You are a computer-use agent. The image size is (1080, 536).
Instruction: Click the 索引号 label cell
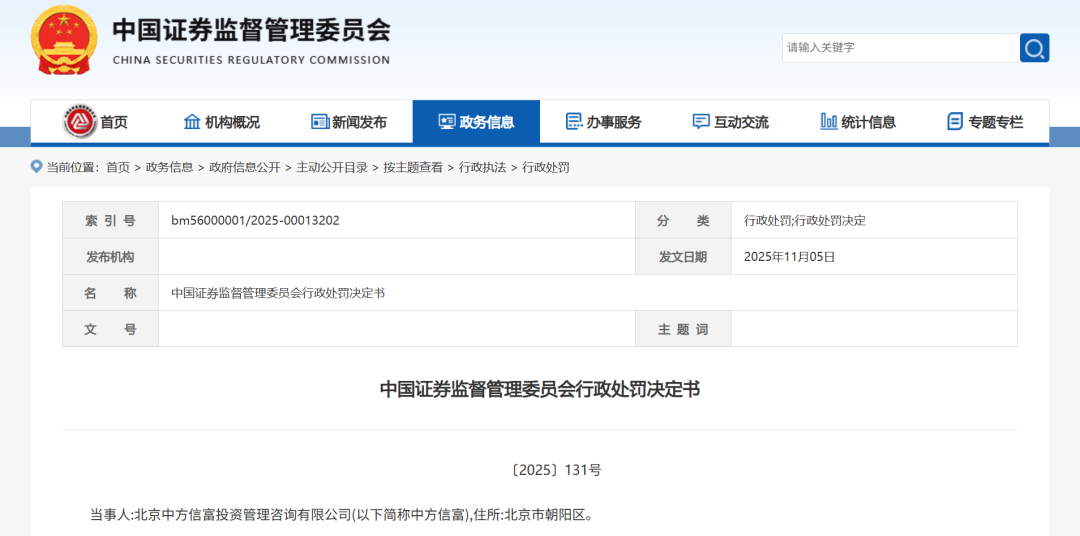(110, 220)
